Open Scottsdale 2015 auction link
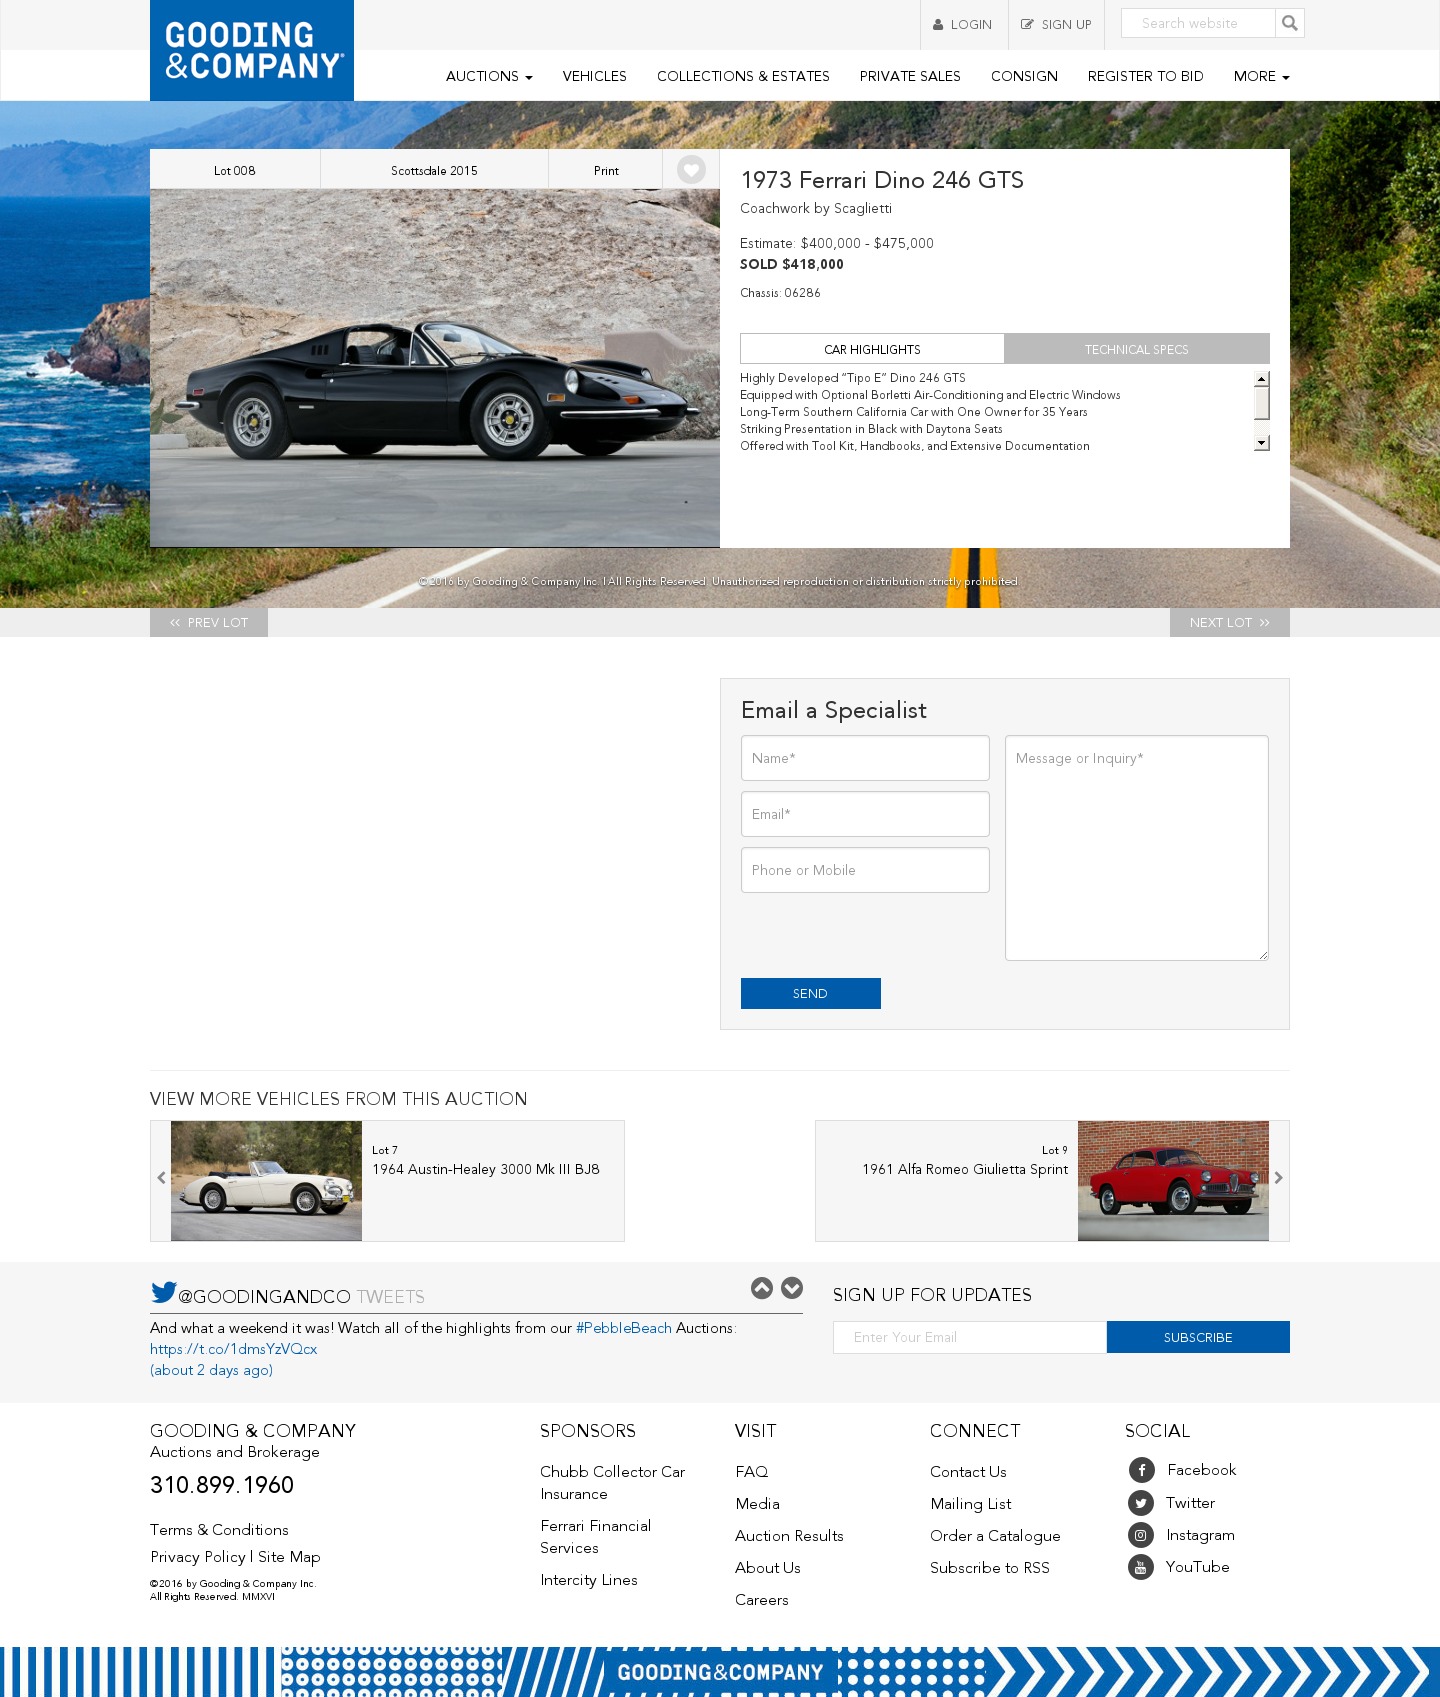Viewport: 1440px width, 1697px height. [x=434, y=170]
